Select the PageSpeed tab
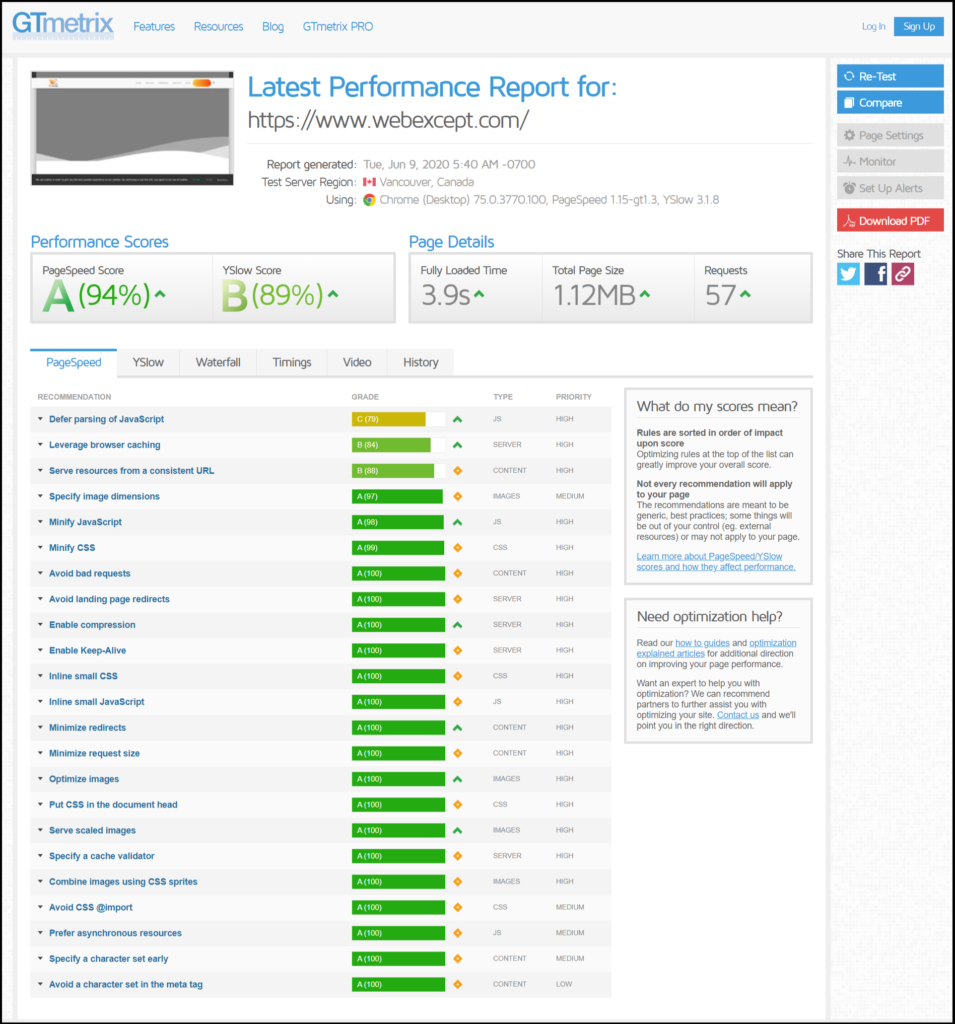This screenshot has width=955, height=1024. coord(74,362)
